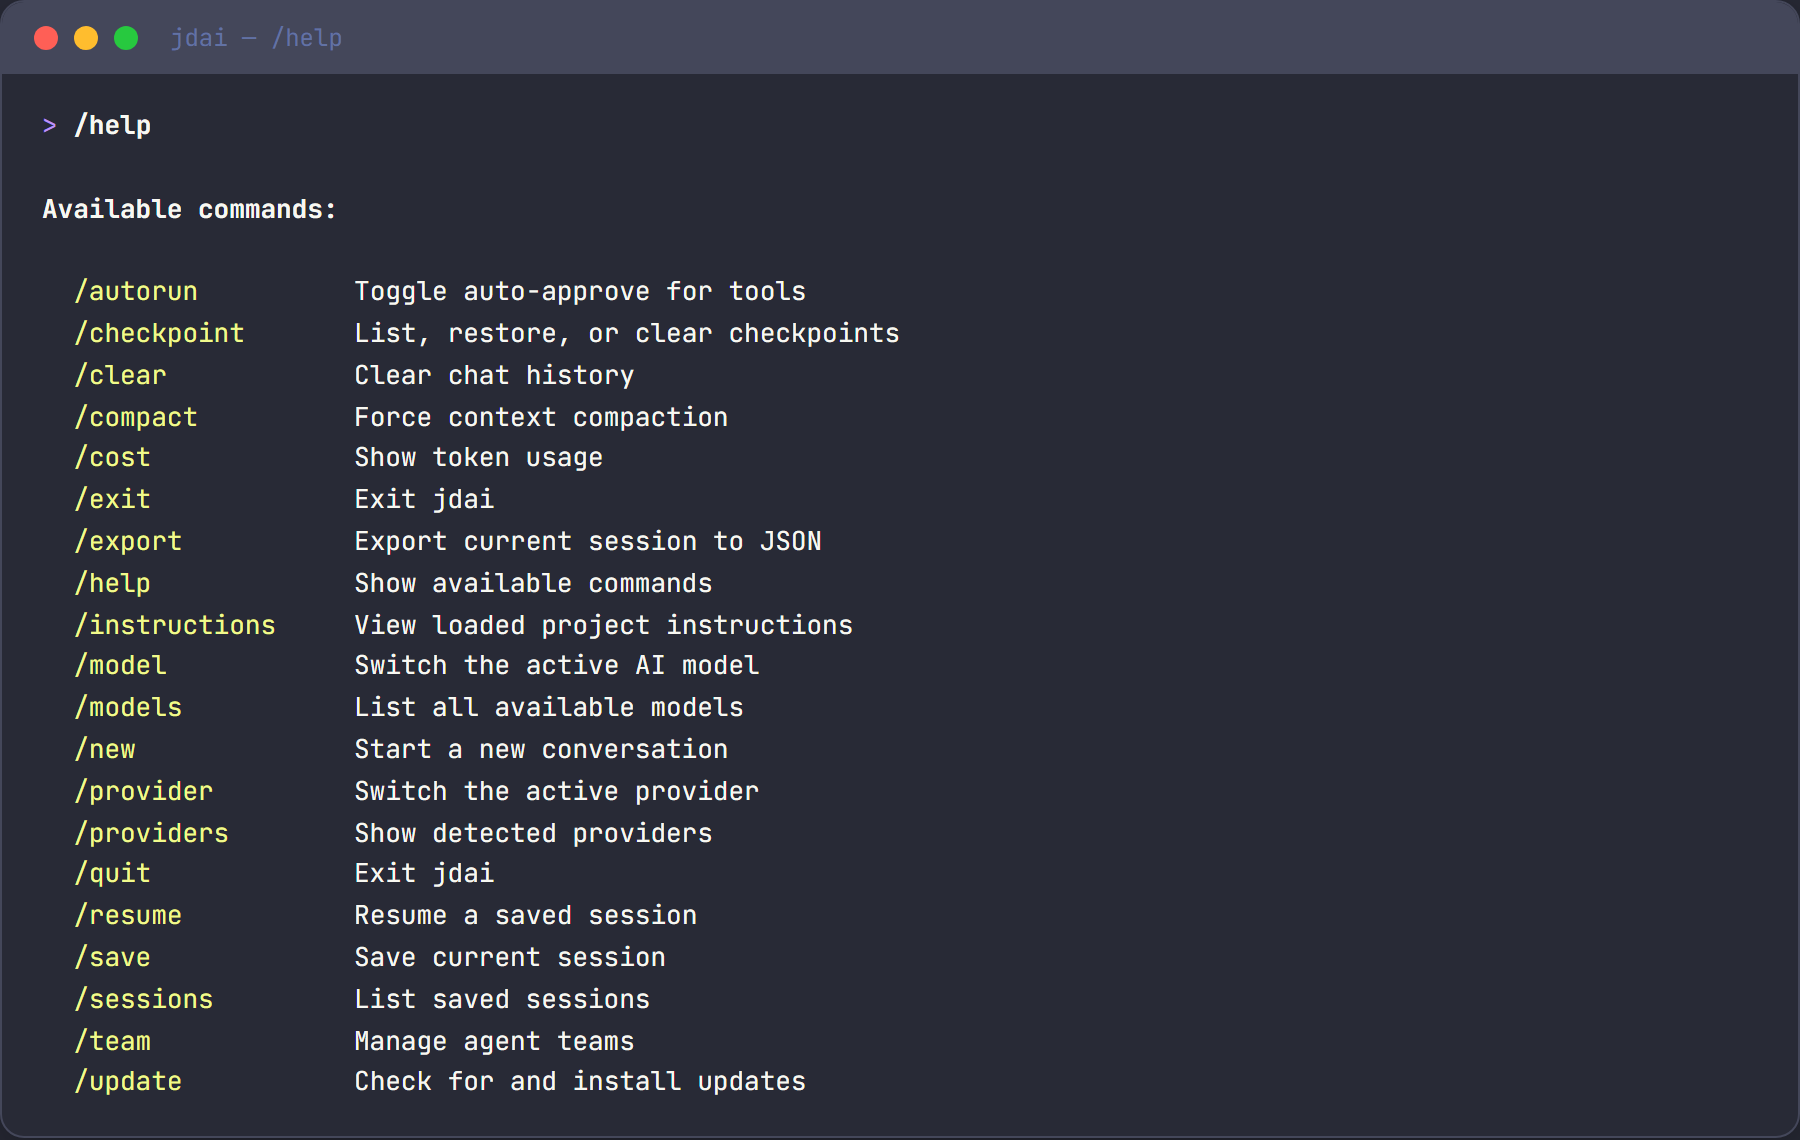Select /resume to resume a session
1800x1140 pixels.
(128, 915)
